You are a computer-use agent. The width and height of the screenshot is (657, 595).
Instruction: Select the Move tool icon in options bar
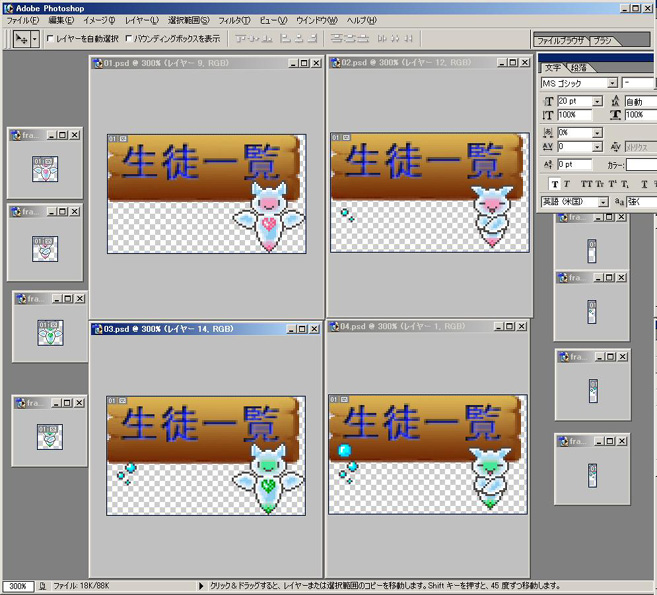[x=21, y=39]
